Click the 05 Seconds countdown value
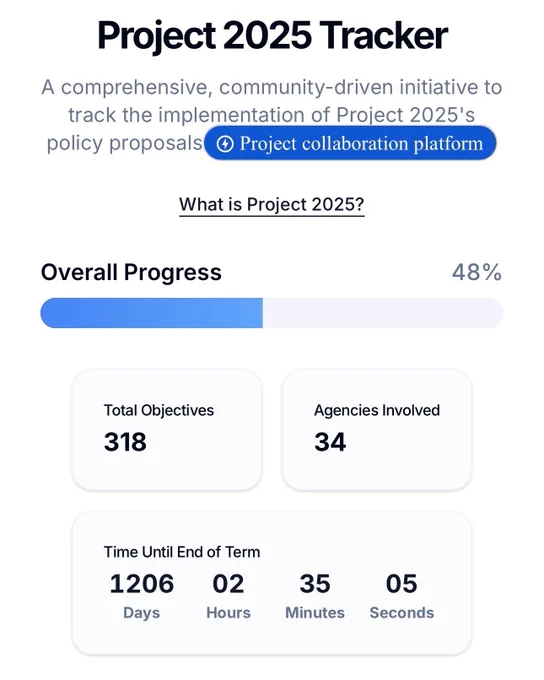 [402, 583]
